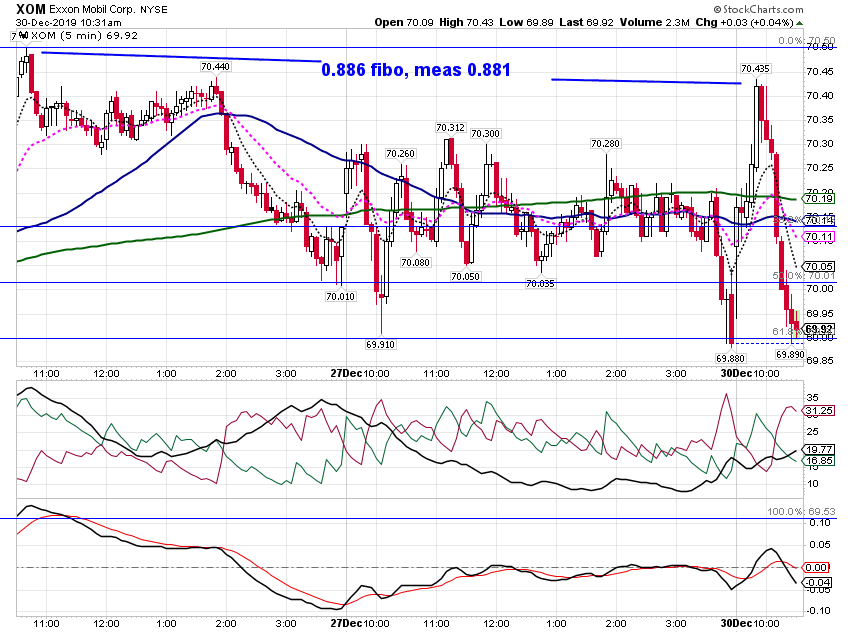Select the 69.910 low price label
The height and width of the screenshot is (633, 850).
click(381, 345)
